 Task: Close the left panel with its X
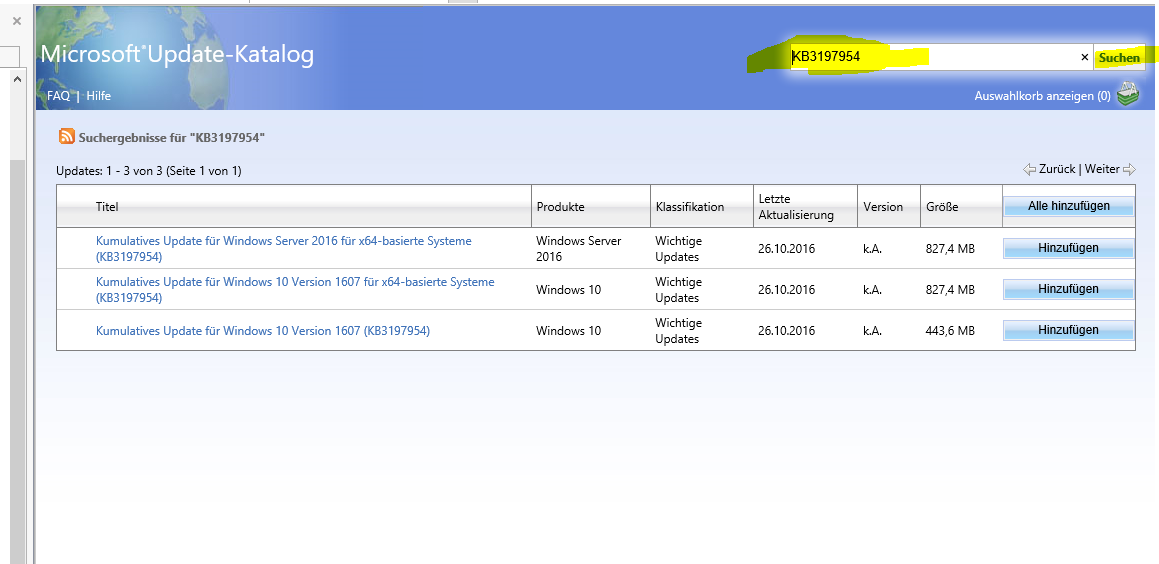[16, 21]
